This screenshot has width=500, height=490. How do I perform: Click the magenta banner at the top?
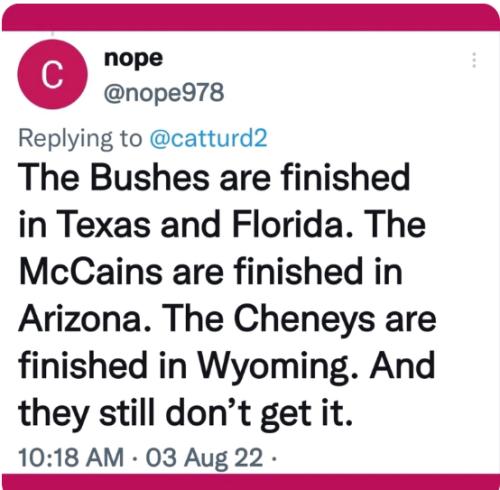click(x=250, y=17)
